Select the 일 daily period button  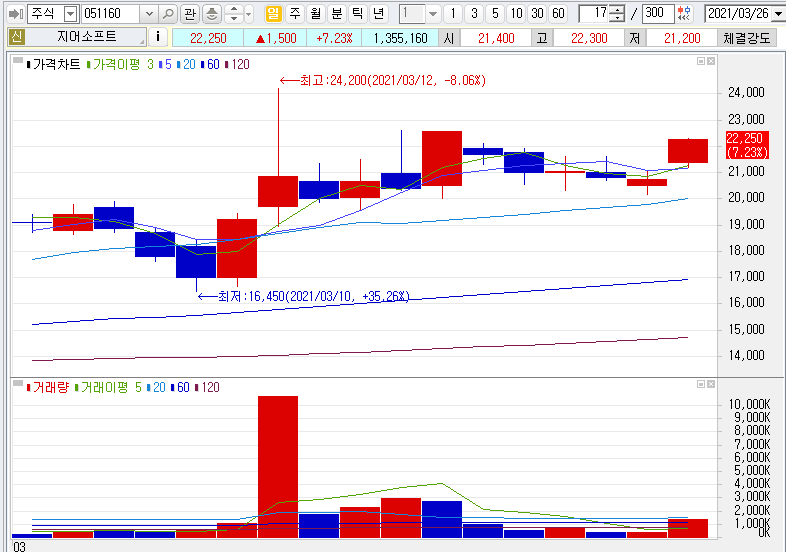click(x=273, y=14)
